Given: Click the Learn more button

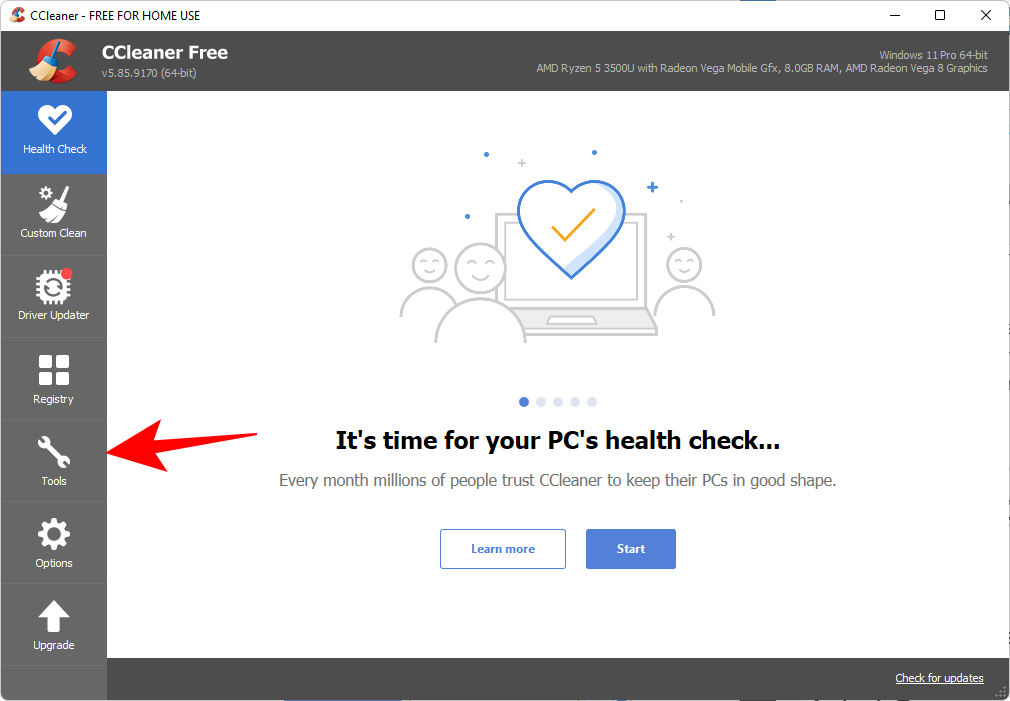Looking at the screenshot, I should tap(503, 549).
